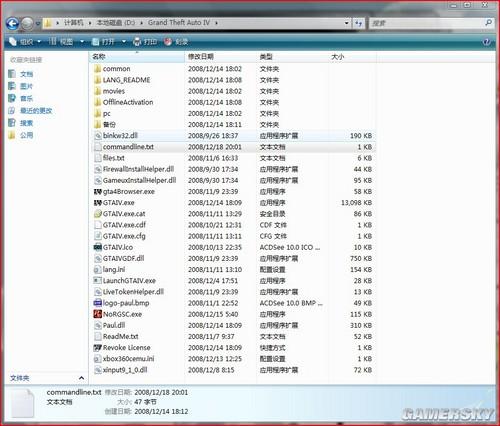Click the Forward navigation arrow
Screen dimensions: 500x426
[x=27, y=23]
